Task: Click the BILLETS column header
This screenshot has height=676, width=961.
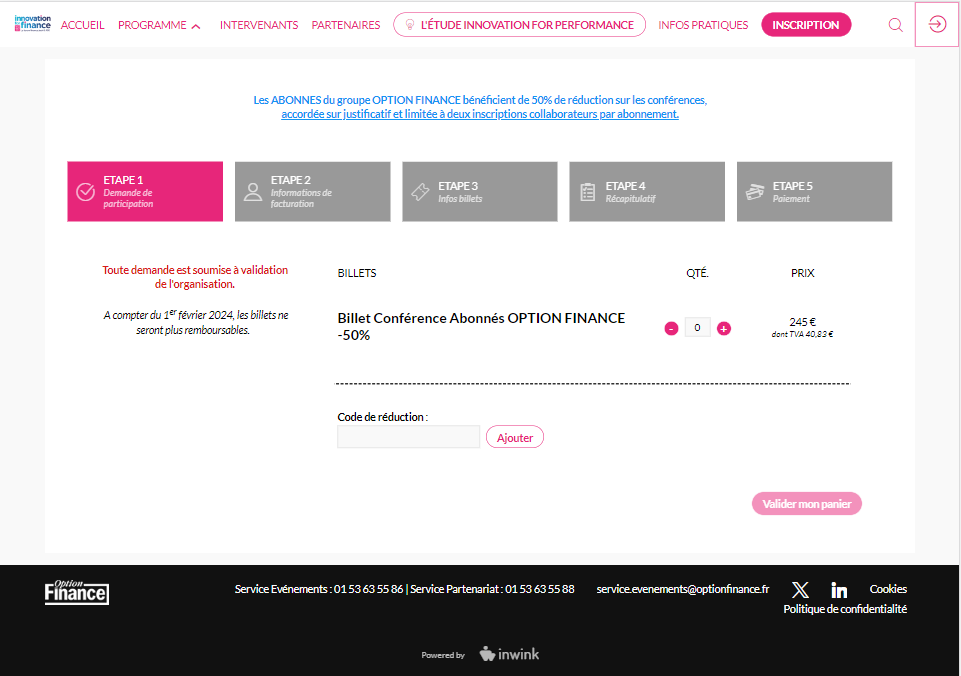Action: [357, 273]
